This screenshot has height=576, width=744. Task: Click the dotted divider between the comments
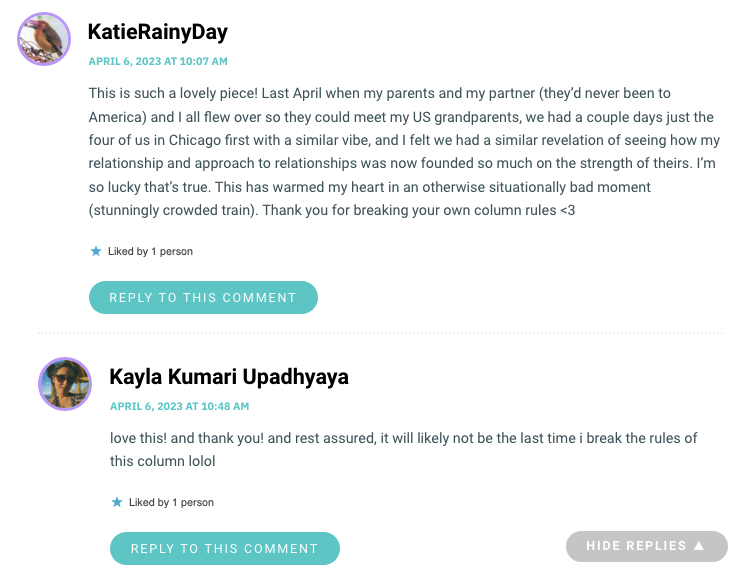[381, 333]
